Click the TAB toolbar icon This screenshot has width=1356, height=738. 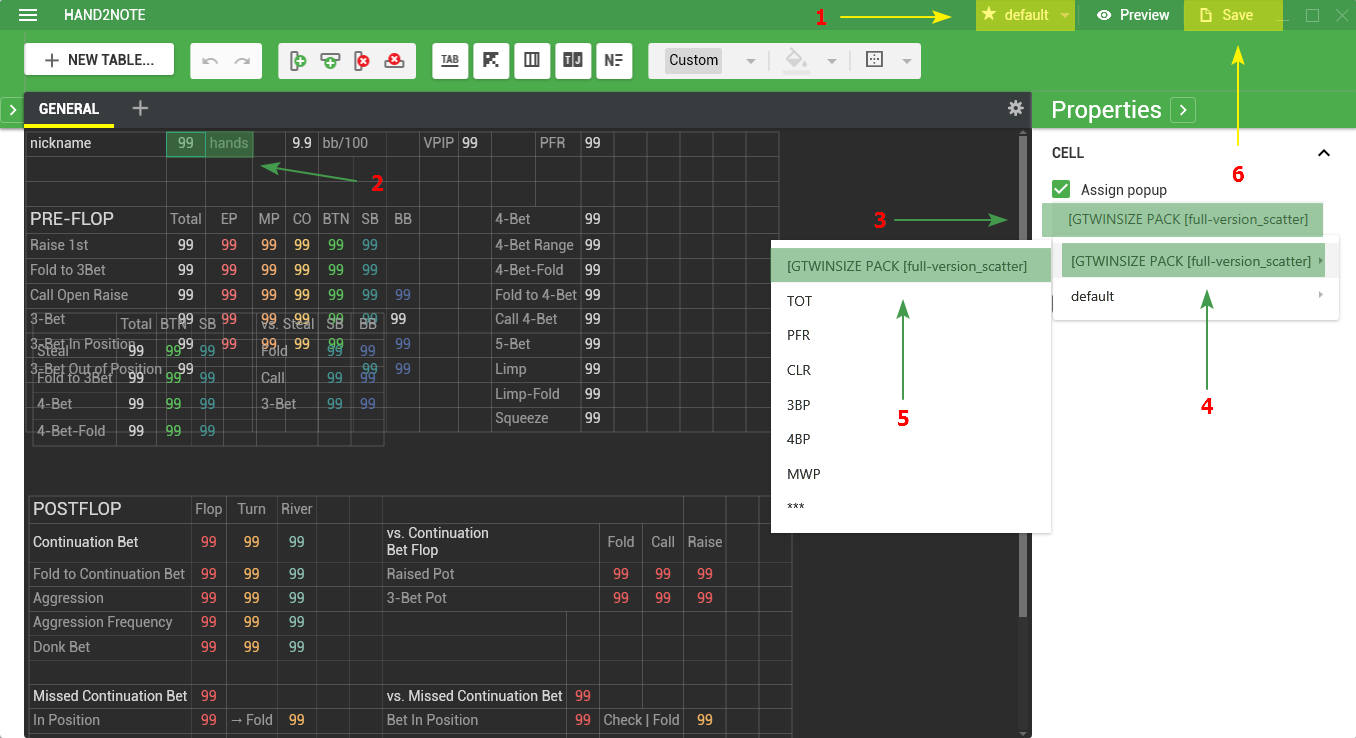coord(450,61)
